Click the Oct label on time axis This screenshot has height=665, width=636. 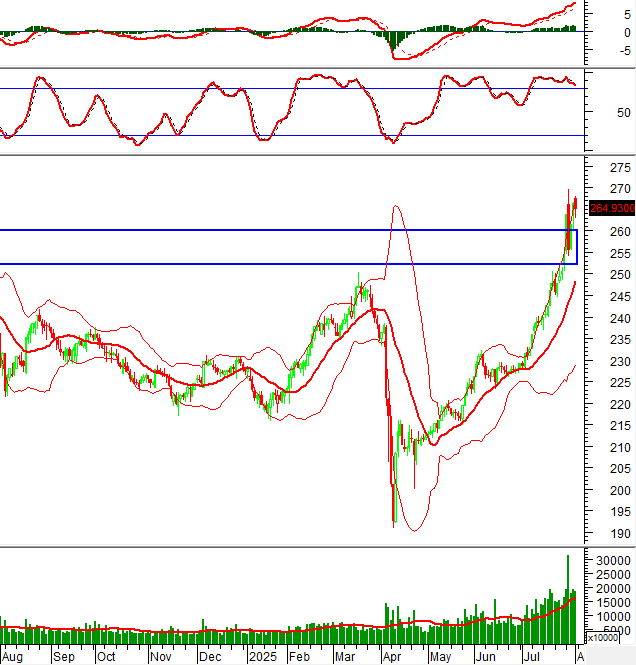coord(106,657)
